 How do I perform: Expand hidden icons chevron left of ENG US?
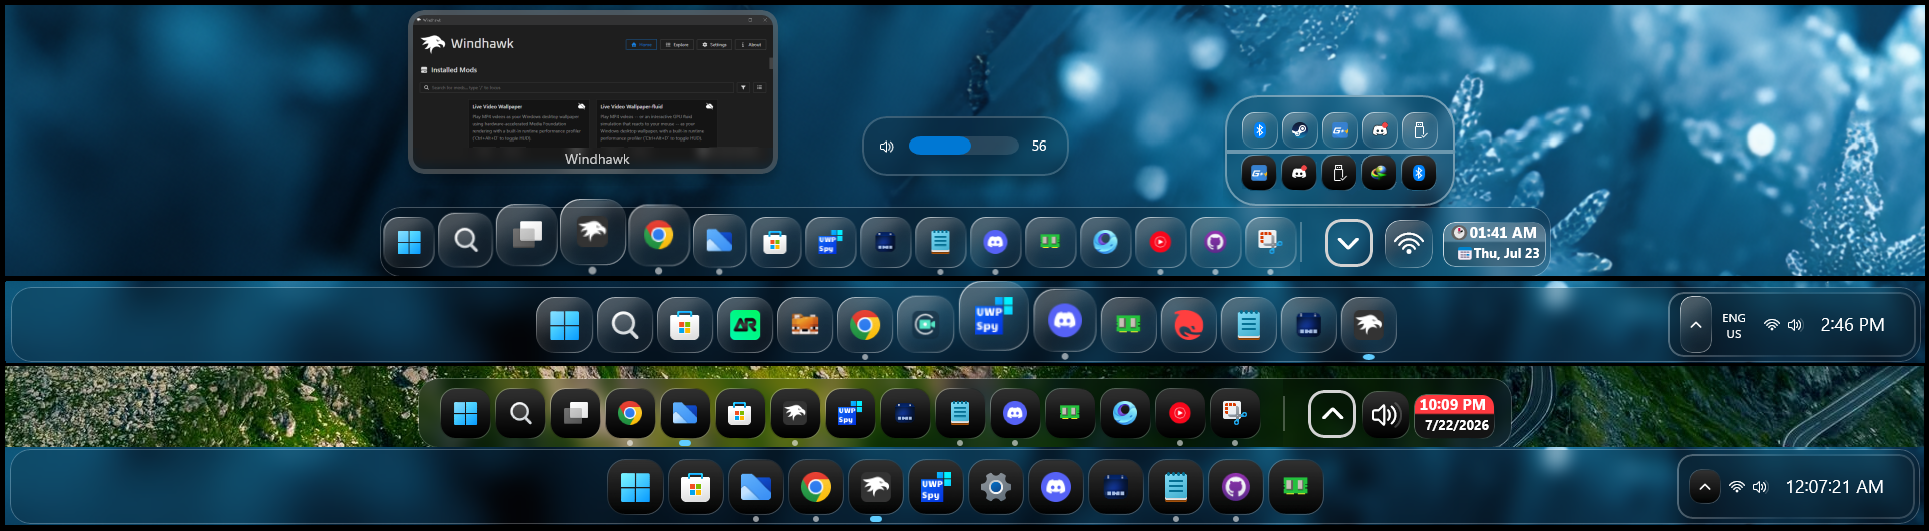coord(1695,325)
